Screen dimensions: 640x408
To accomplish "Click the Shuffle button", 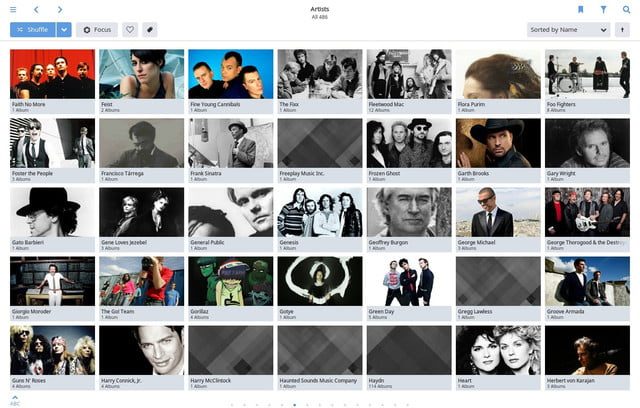I will 33,30.
